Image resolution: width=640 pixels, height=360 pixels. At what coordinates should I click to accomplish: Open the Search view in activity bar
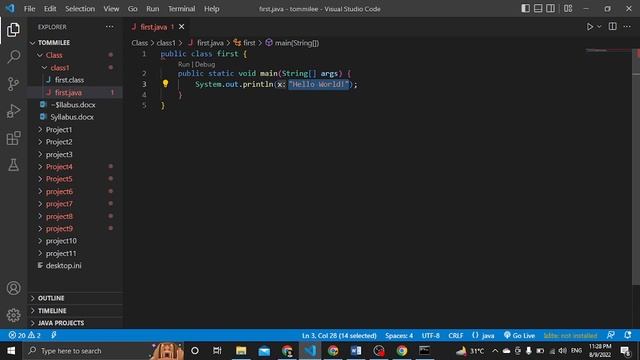13,57
